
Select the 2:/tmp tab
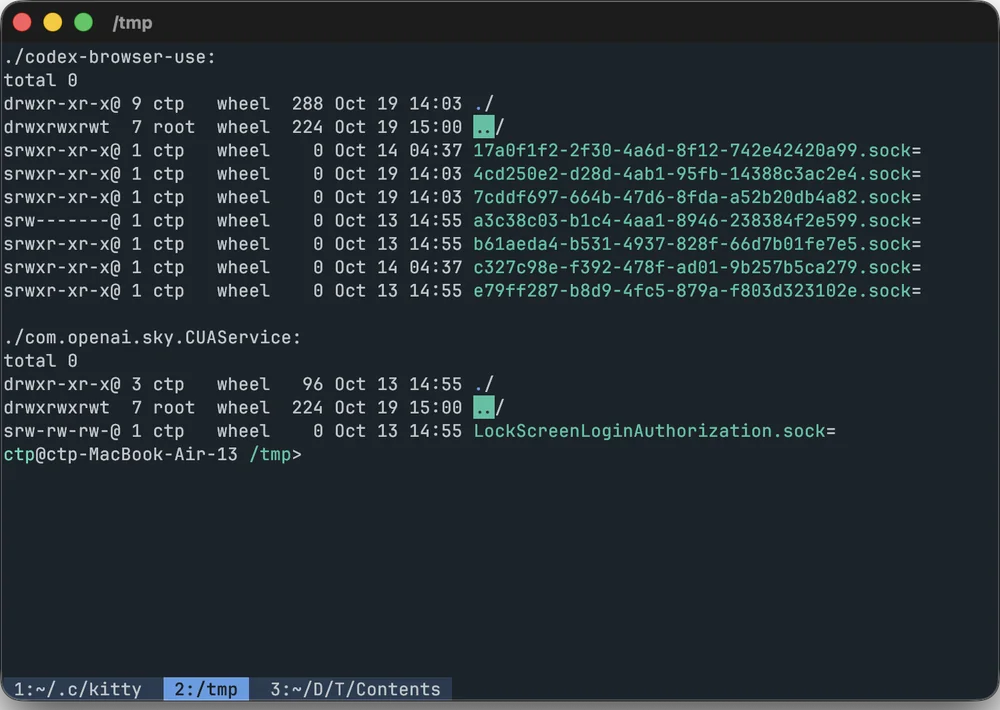tap(206, 689)
